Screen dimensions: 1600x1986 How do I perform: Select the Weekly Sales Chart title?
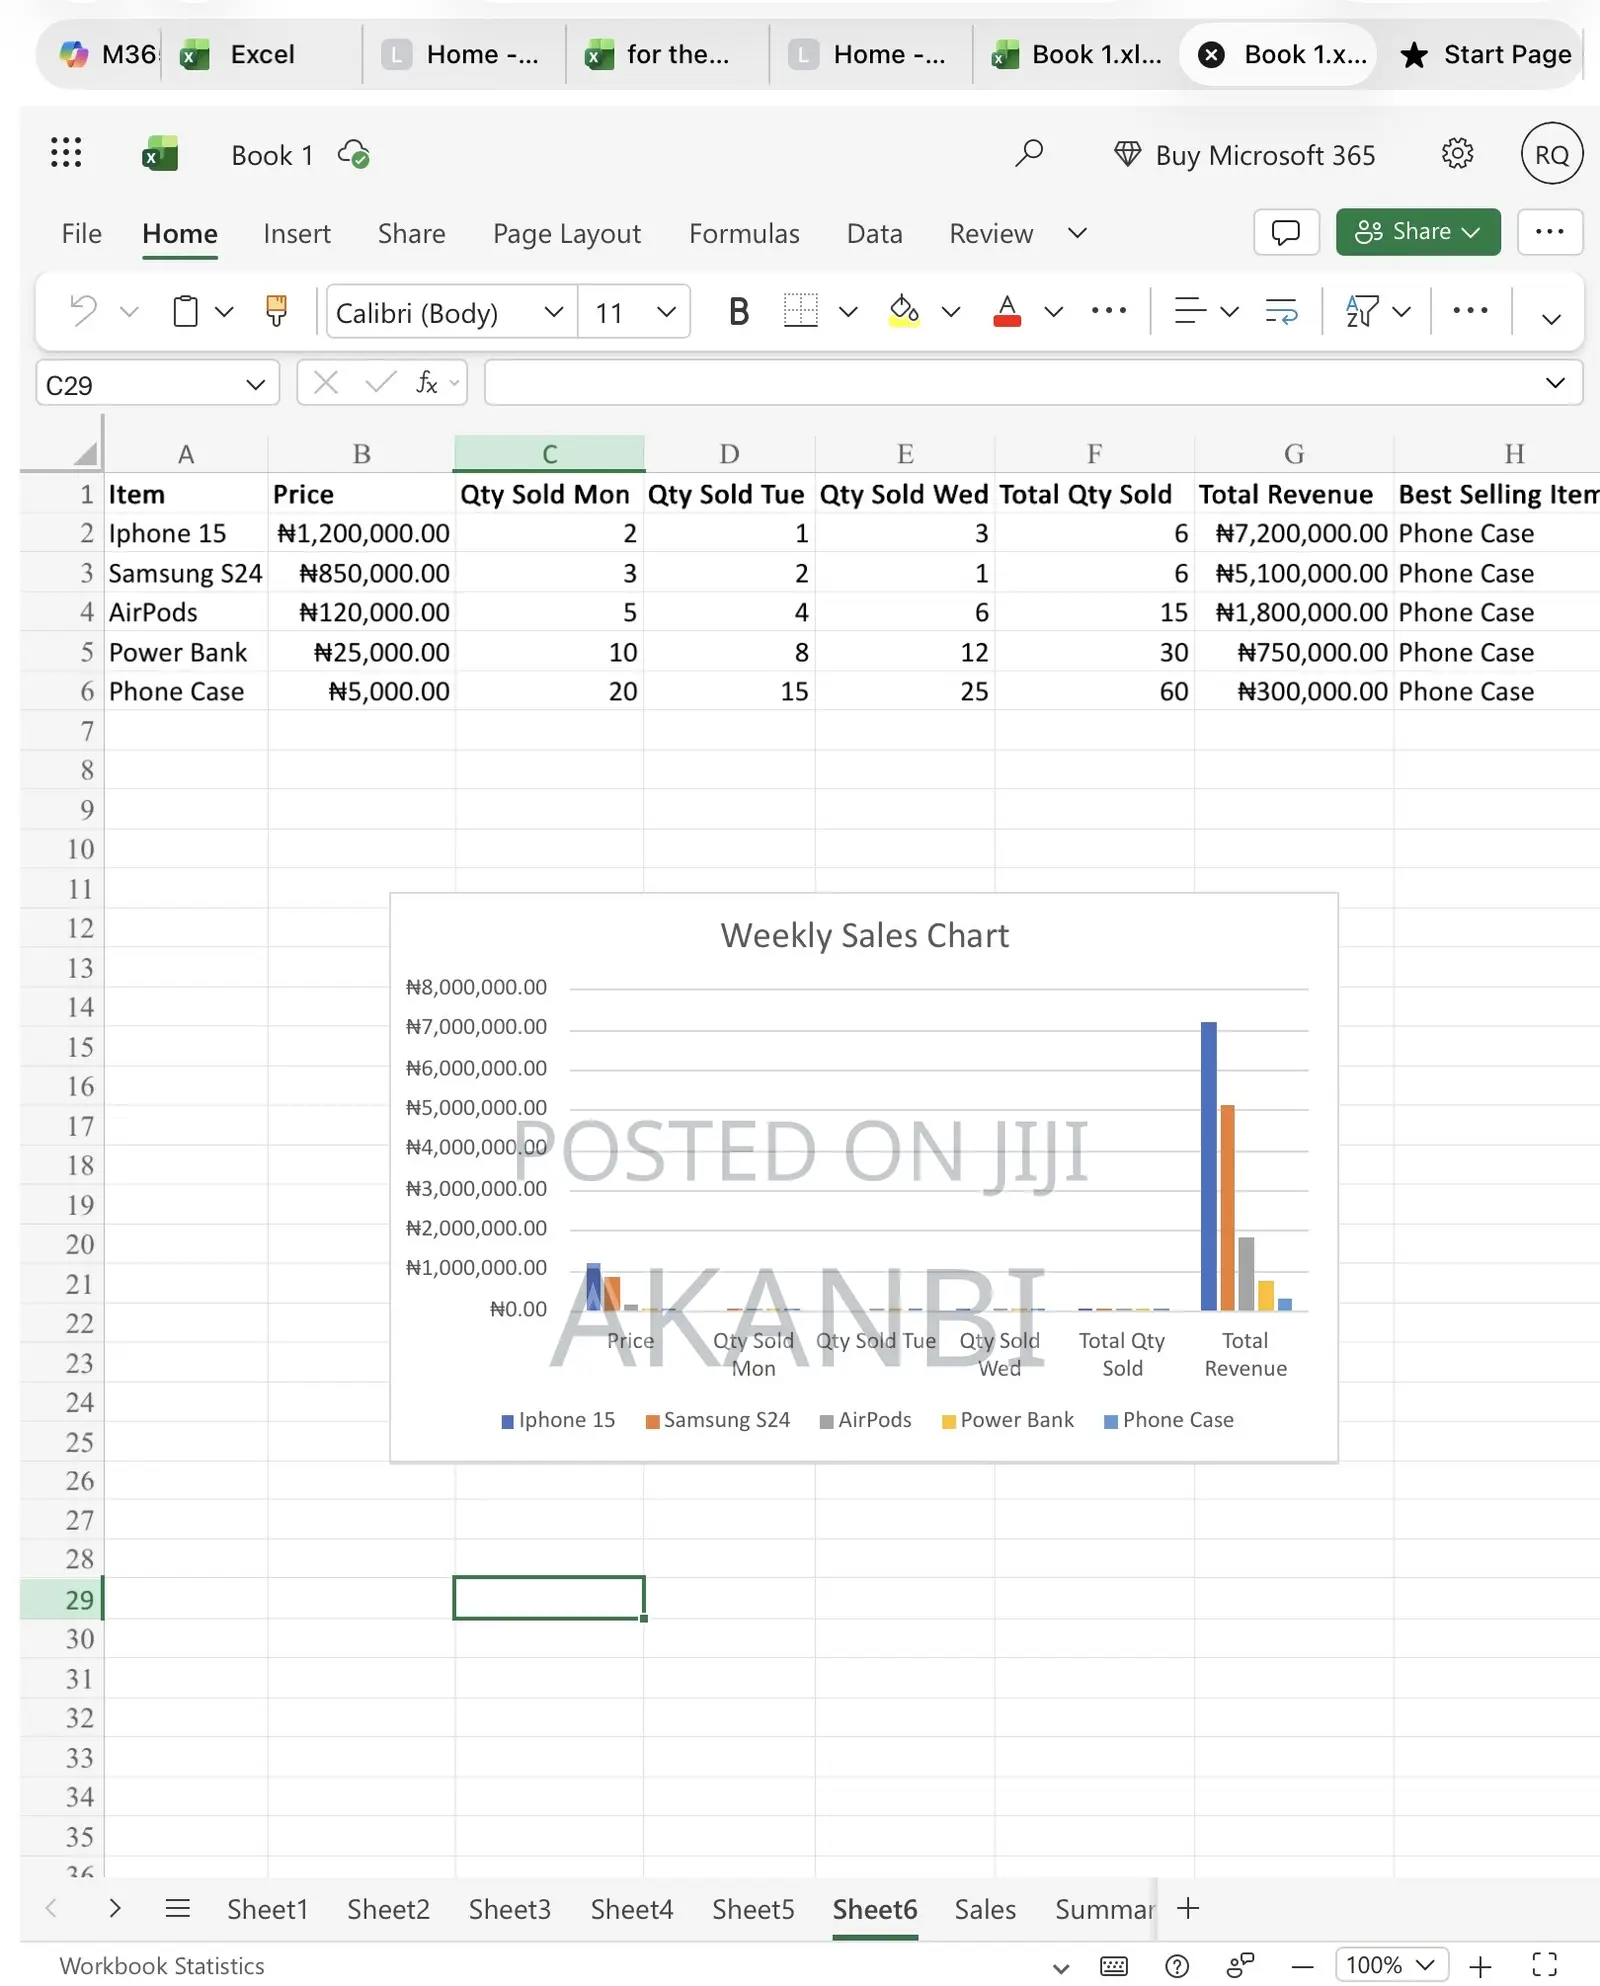865,935
